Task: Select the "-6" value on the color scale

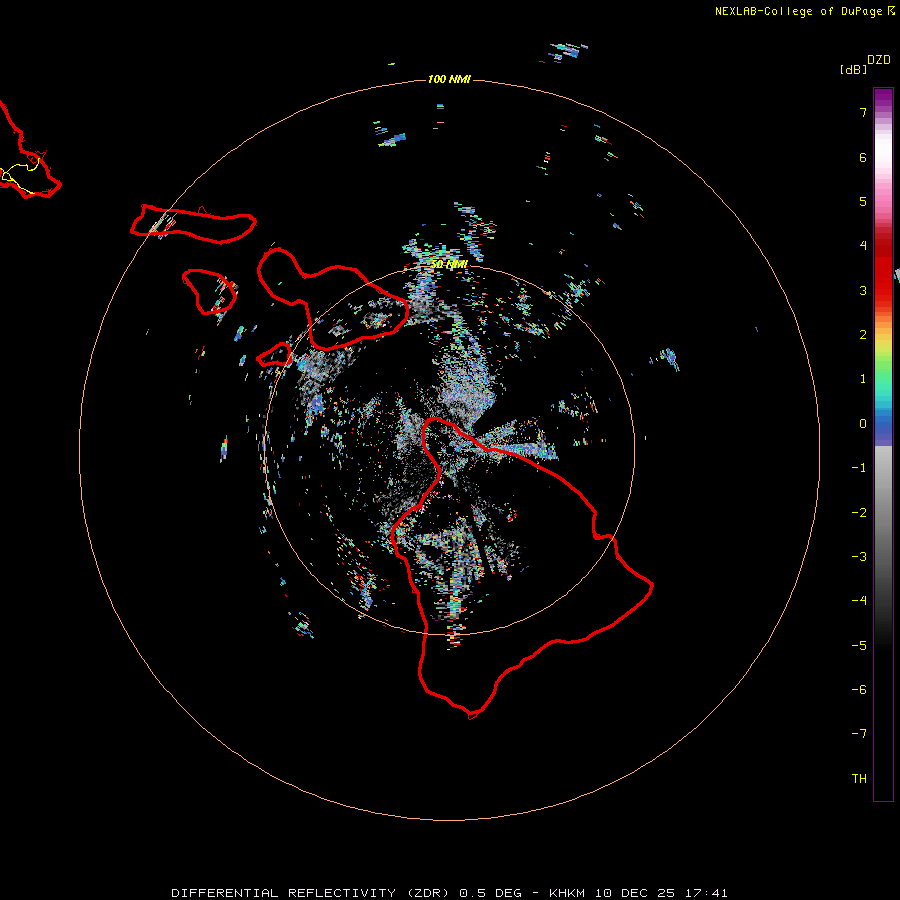Action: click(x=859, y=690)
